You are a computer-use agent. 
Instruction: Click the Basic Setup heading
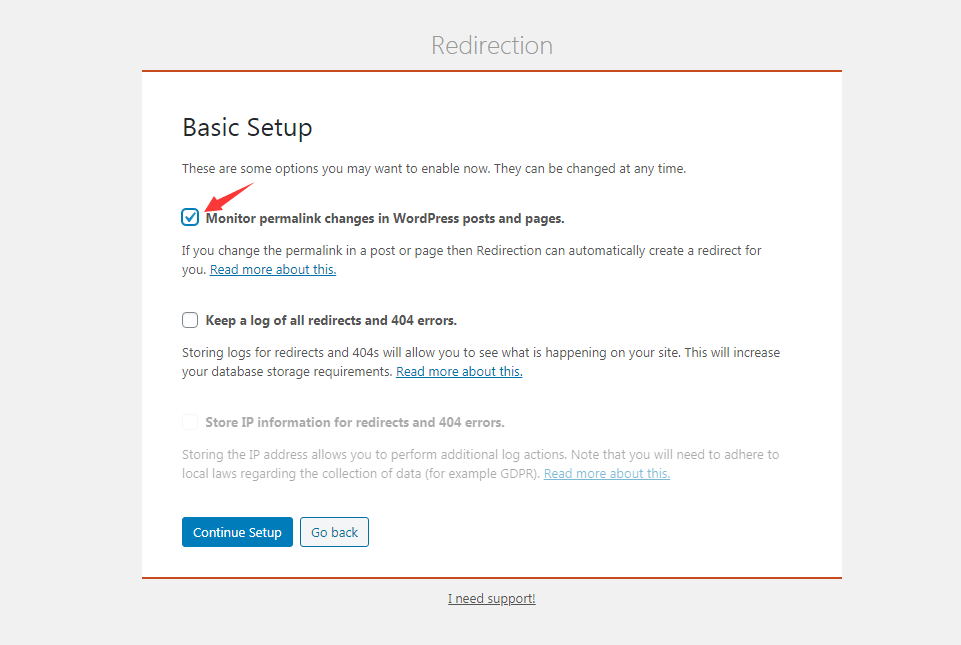point(247,128)
